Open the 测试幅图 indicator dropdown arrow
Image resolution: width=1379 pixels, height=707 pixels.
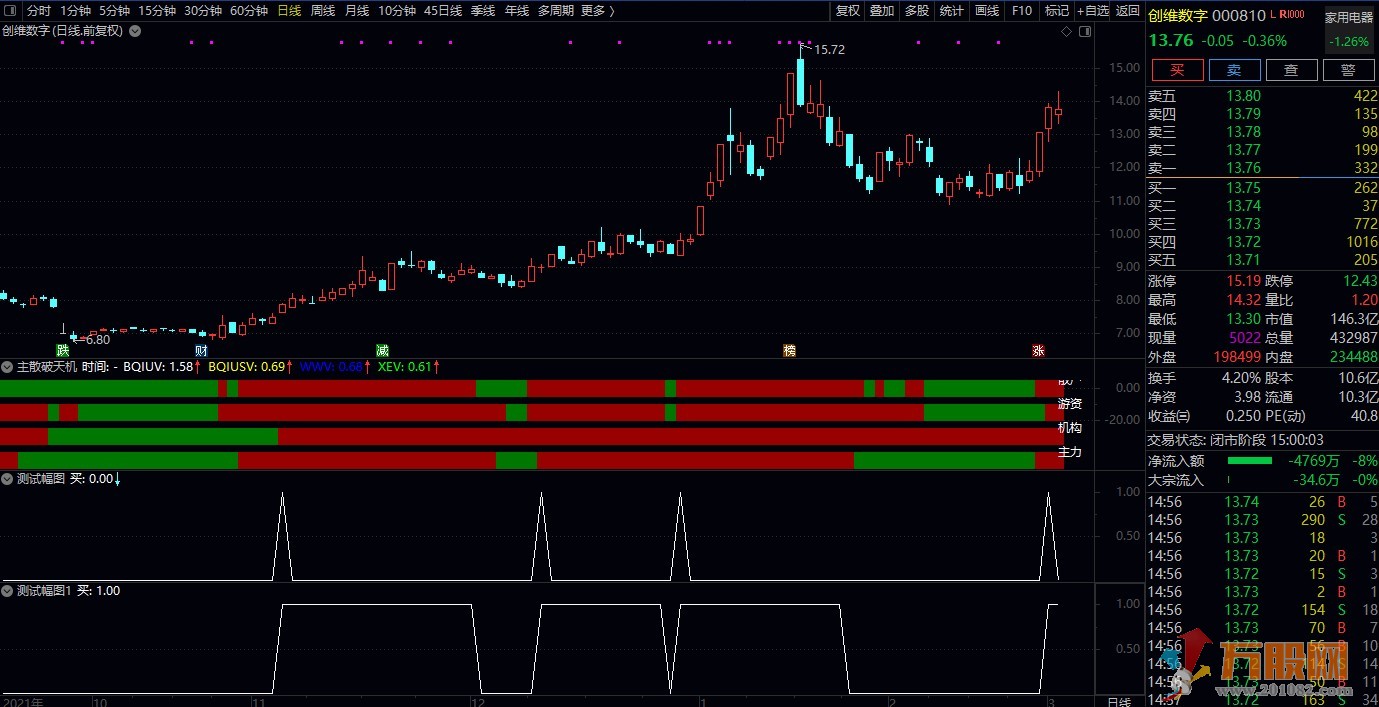pos(8,479)
